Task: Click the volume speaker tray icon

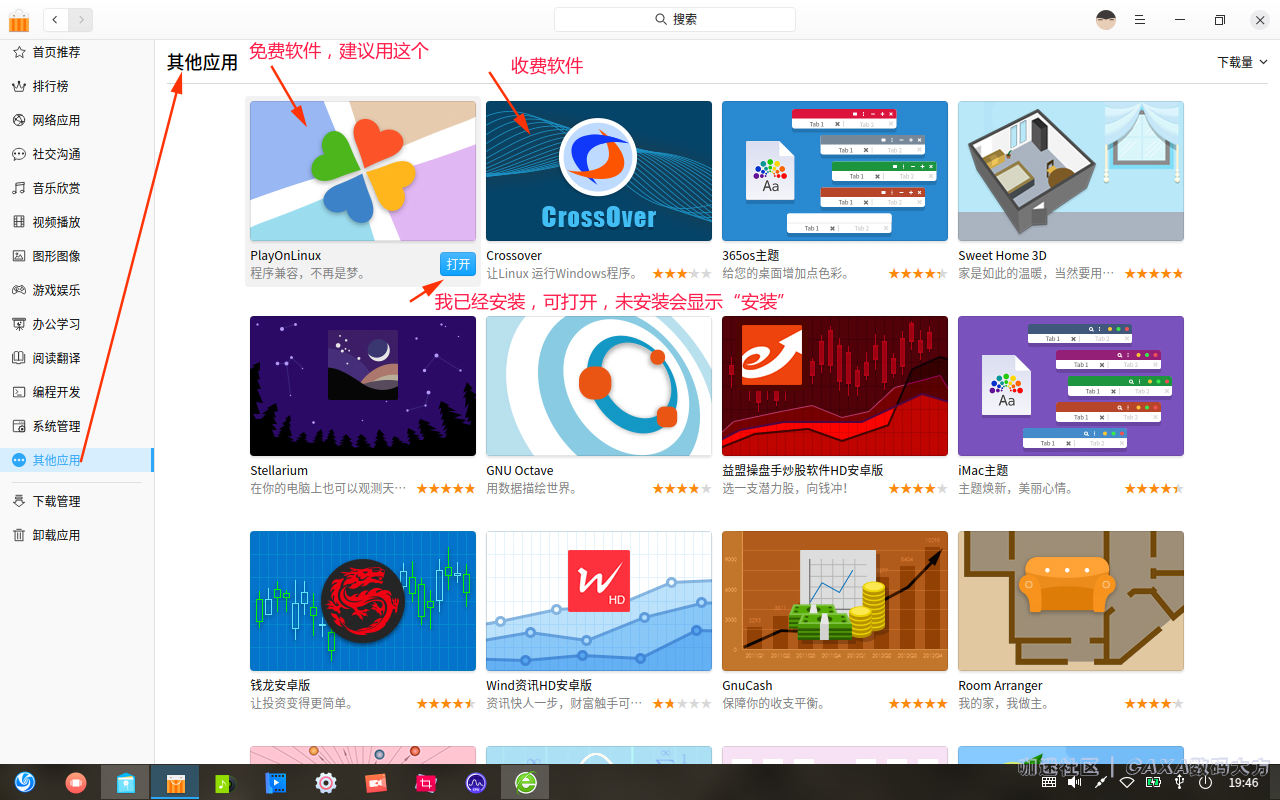Action: [x=1075, y=782]
